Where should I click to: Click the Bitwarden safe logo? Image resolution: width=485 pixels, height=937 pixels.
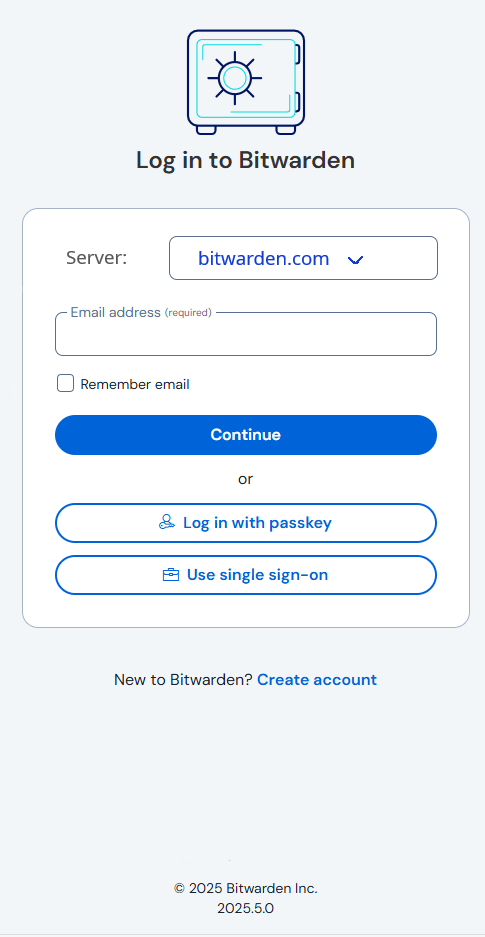[245, 82]
